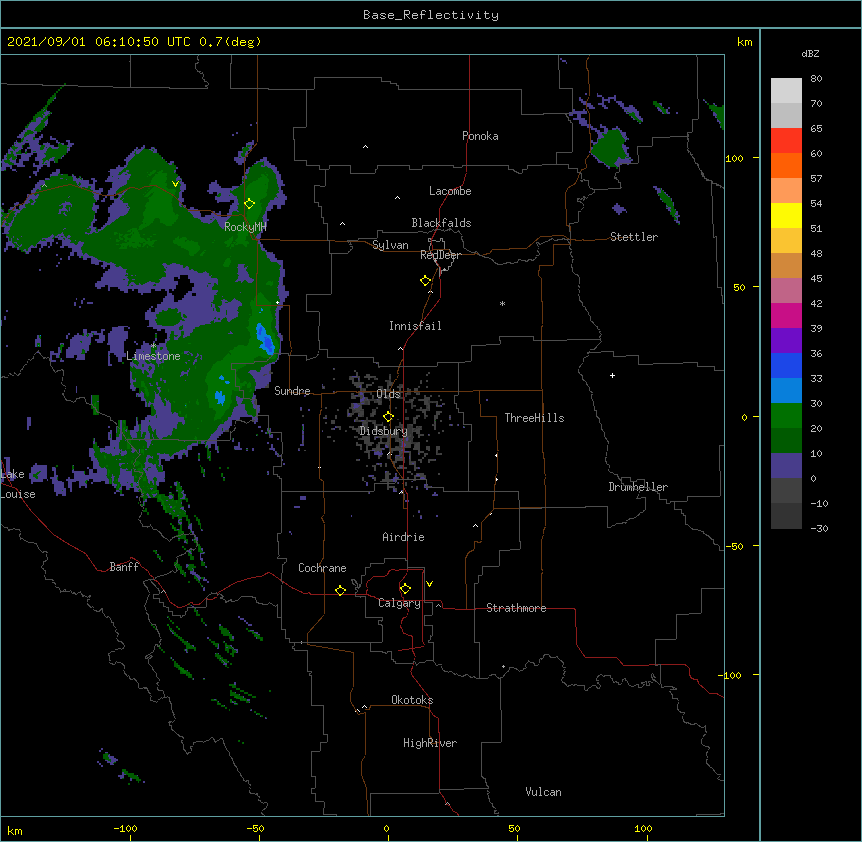Click the Cochrane town label

click(x=322, y=568)
